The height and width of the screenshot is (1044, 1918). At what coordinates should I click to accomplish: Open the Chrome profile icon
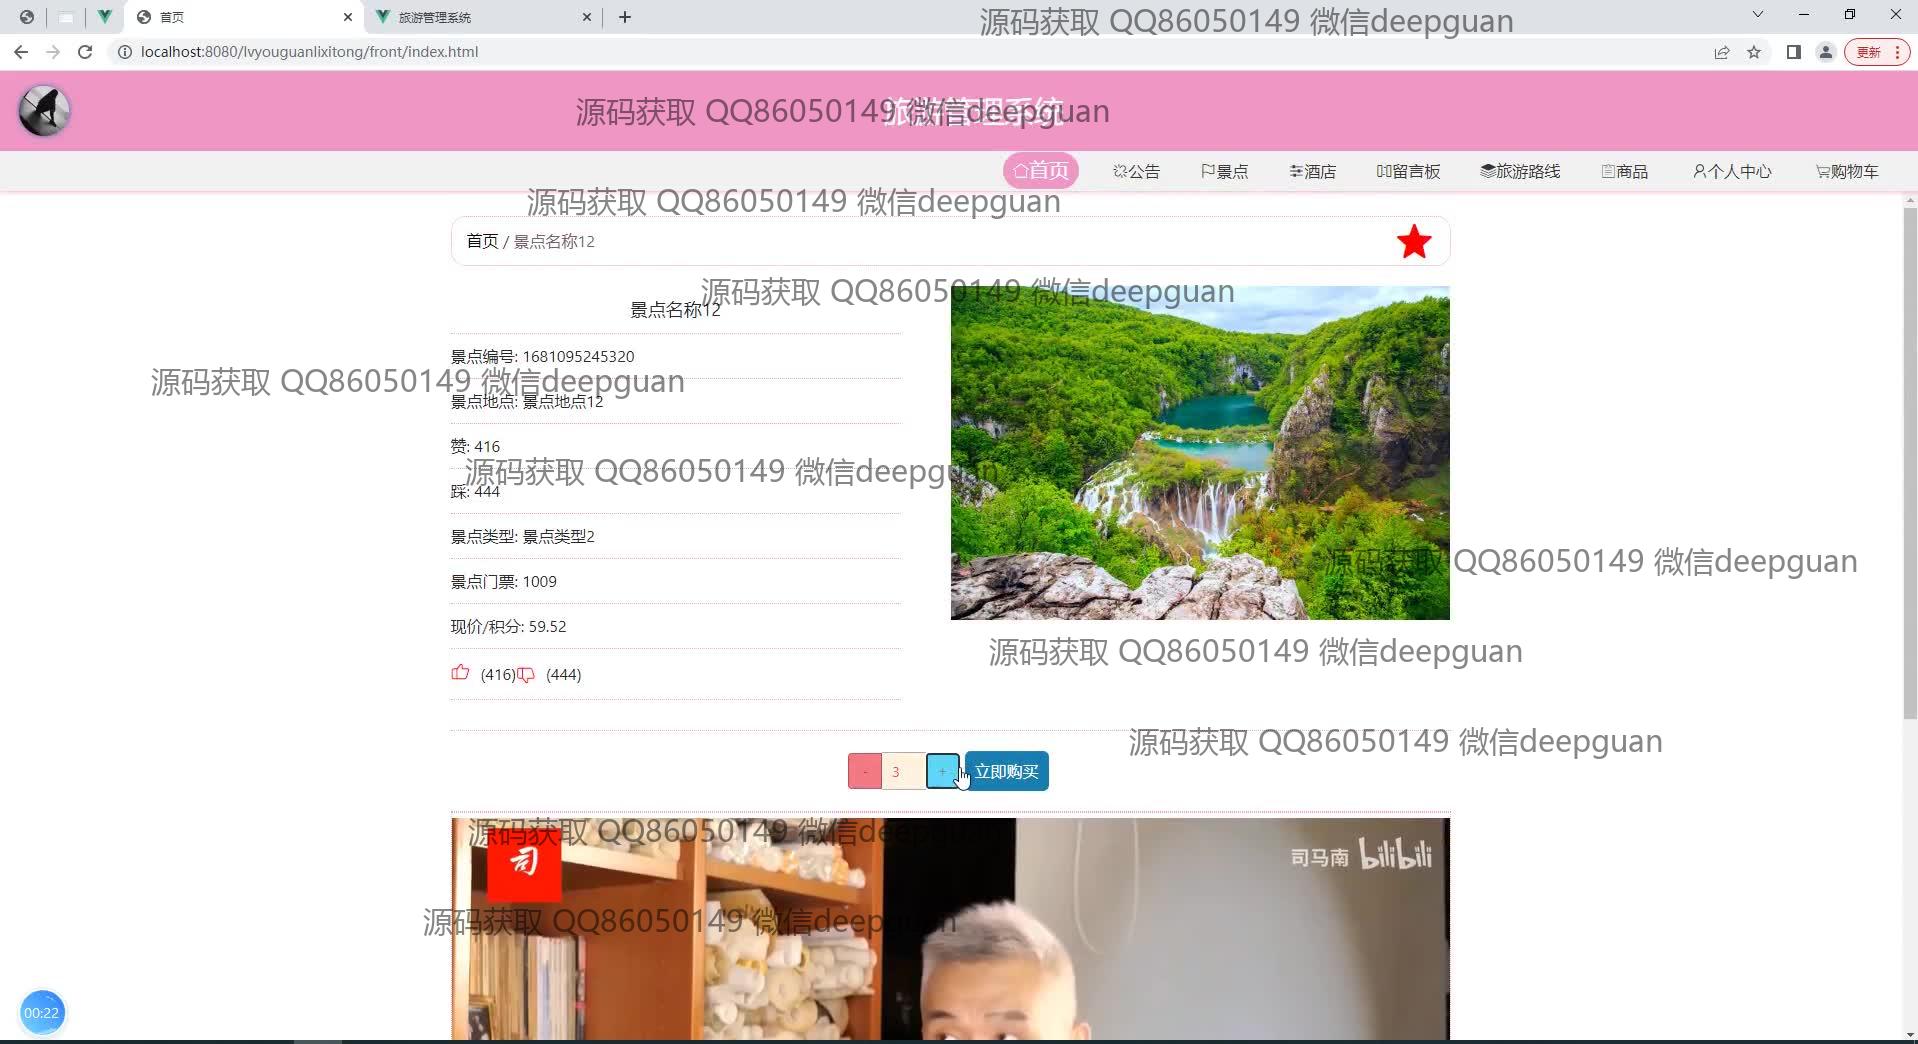(1825, 52)
